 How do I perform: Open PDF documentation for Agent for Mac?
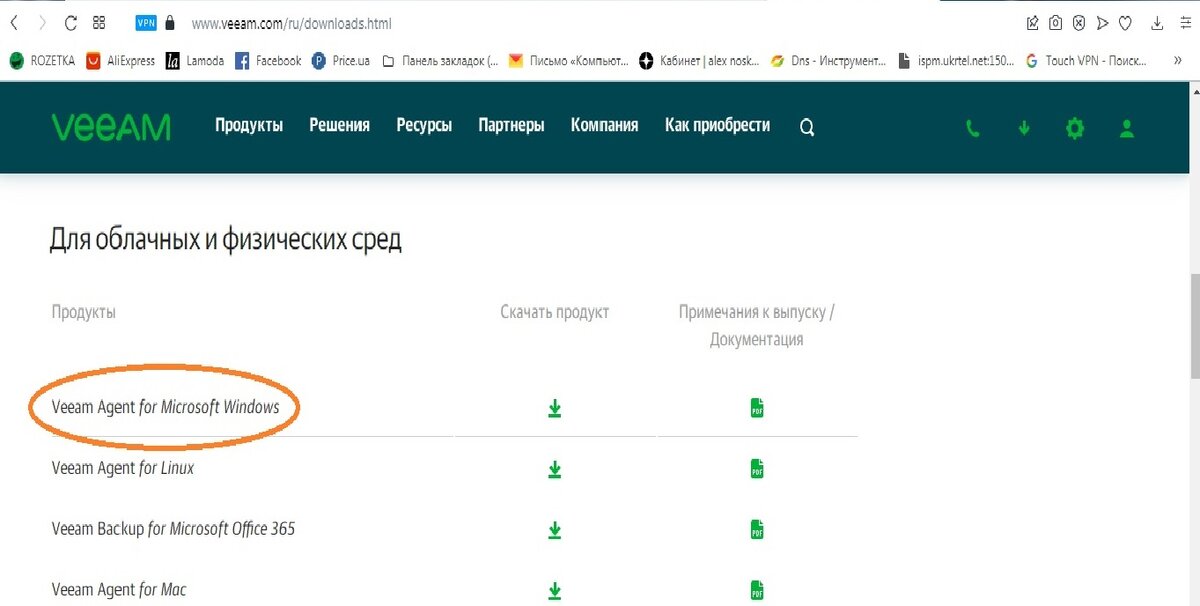[x=757, y=590]
